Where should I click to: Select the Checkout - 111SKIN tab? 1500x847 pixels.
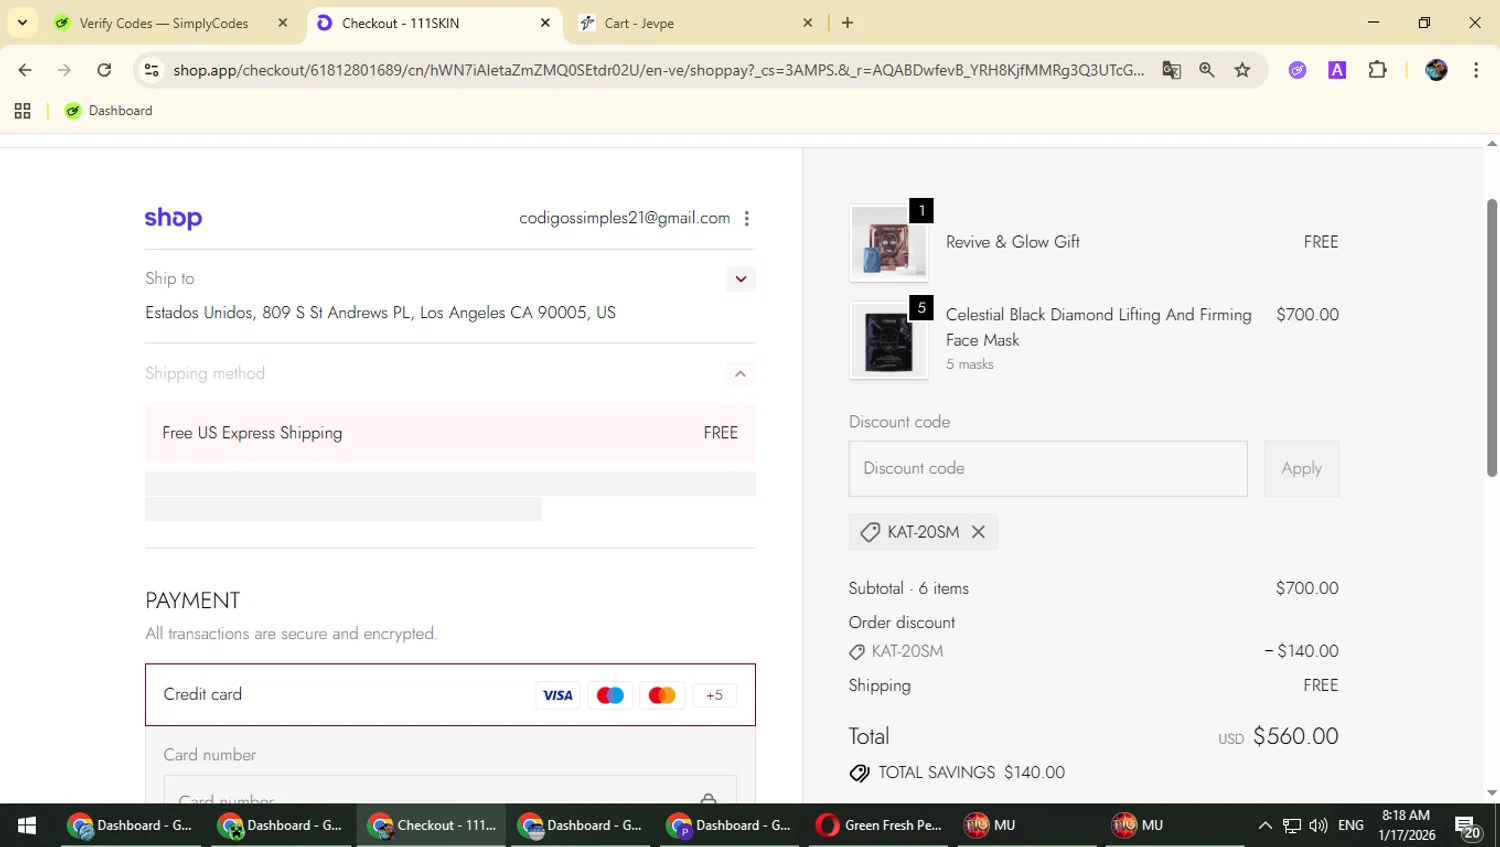point(400,23)
